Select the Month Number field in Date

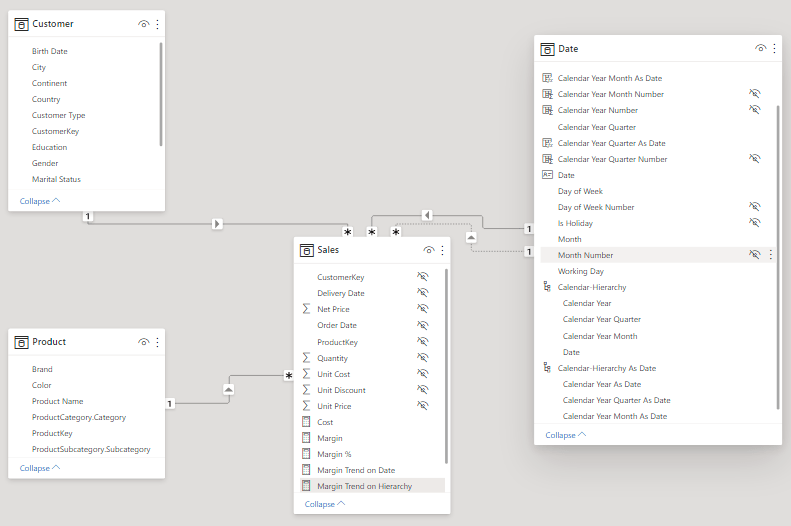pos(586,255)
